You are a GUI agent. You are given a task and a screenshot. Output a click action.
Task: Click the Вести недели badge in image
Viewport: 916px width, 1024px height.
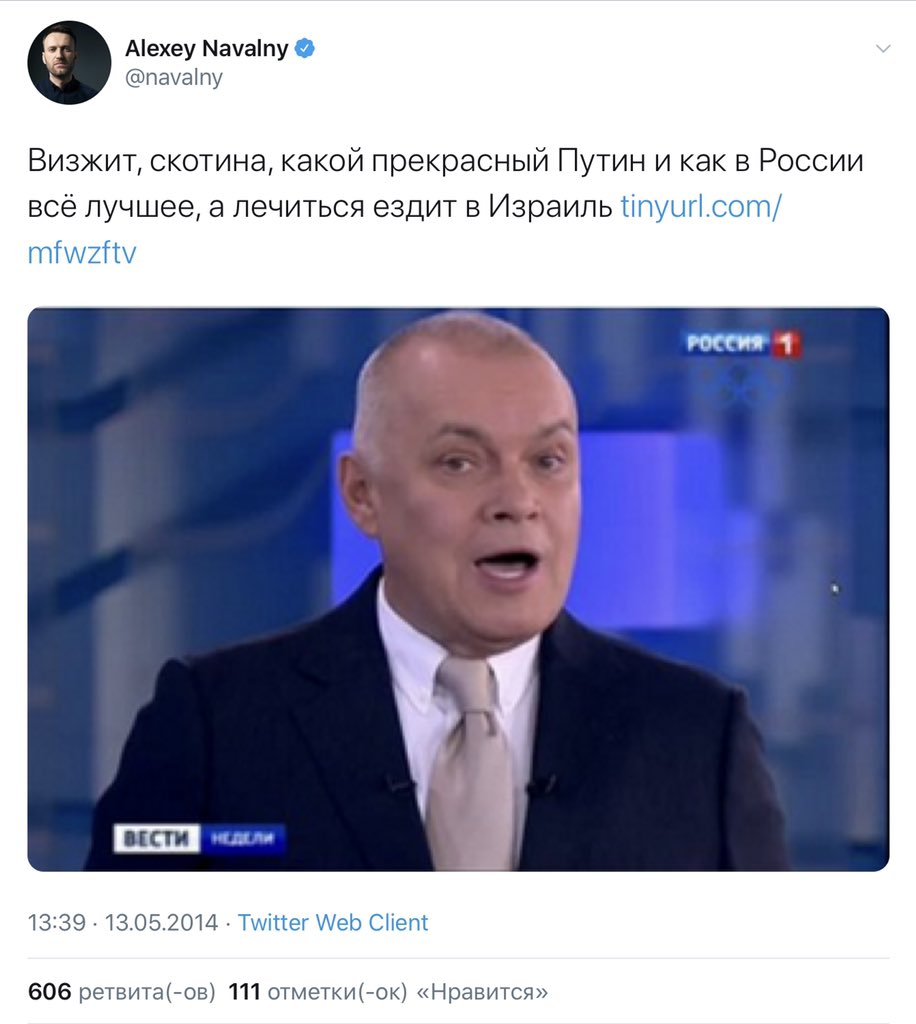point(199,839)
